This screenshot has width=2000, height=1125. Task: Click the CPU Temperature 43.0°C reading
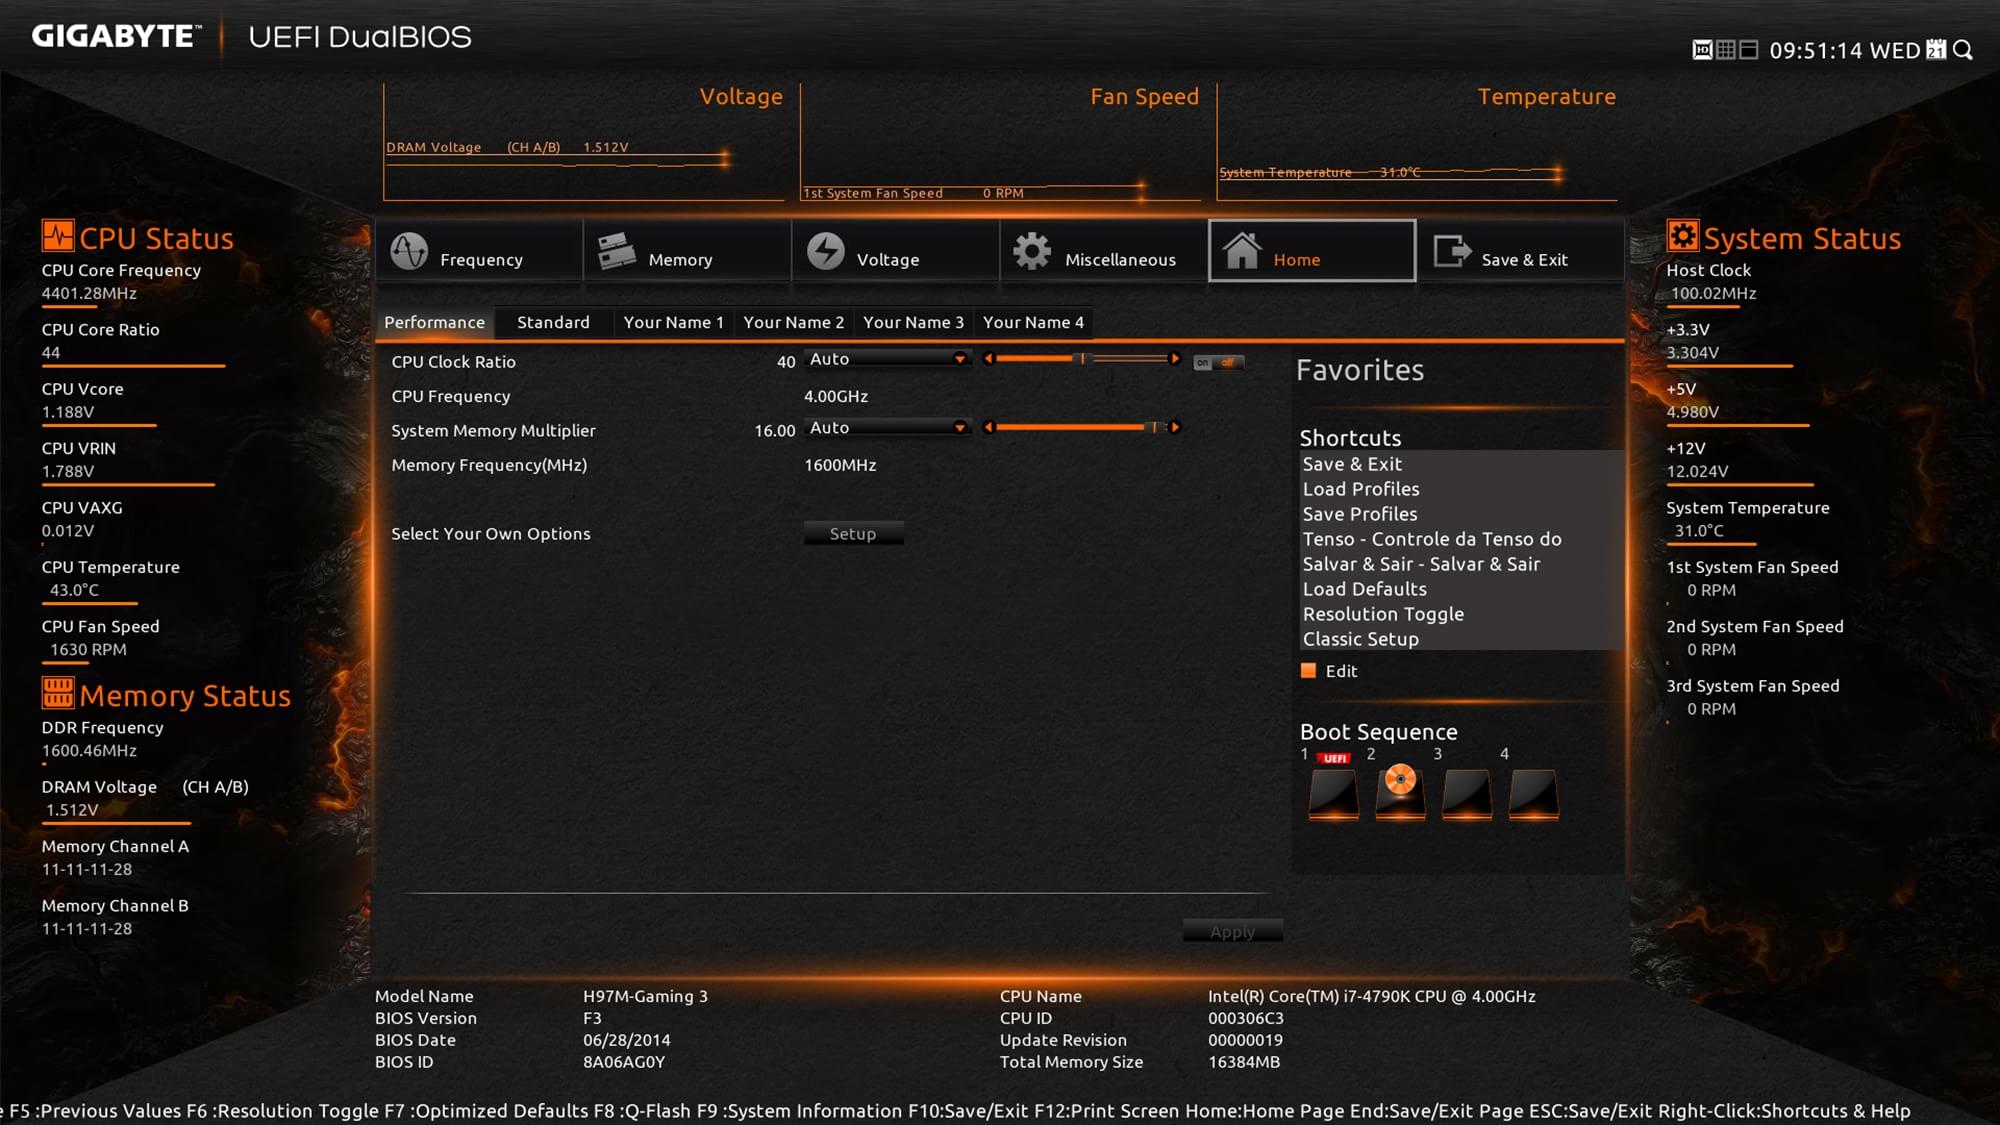point(74,590)
